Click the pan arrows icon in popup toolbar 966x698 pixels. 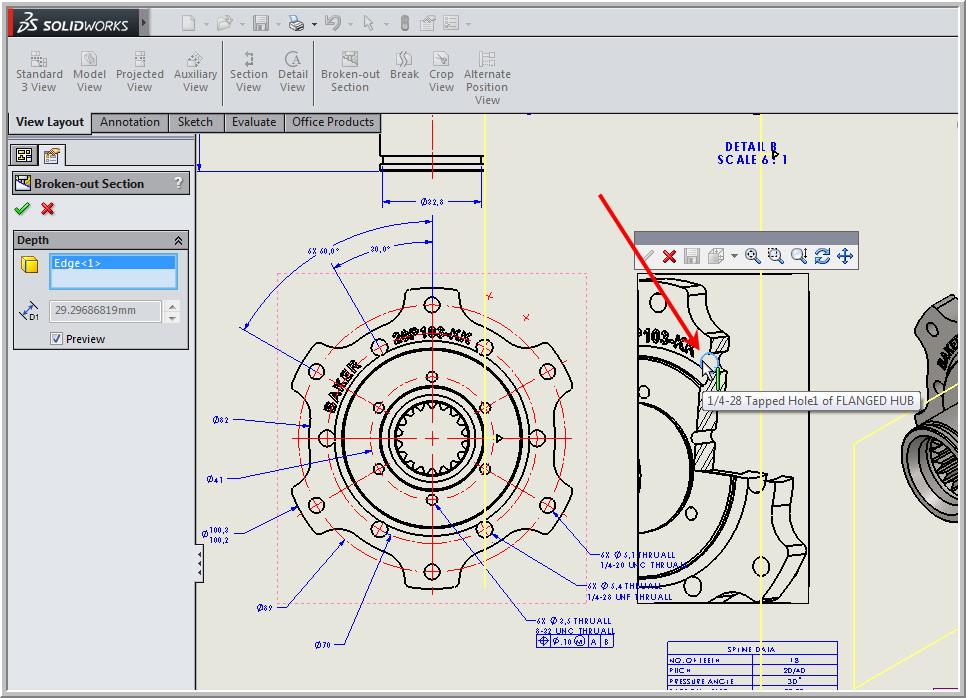[845, 256]
